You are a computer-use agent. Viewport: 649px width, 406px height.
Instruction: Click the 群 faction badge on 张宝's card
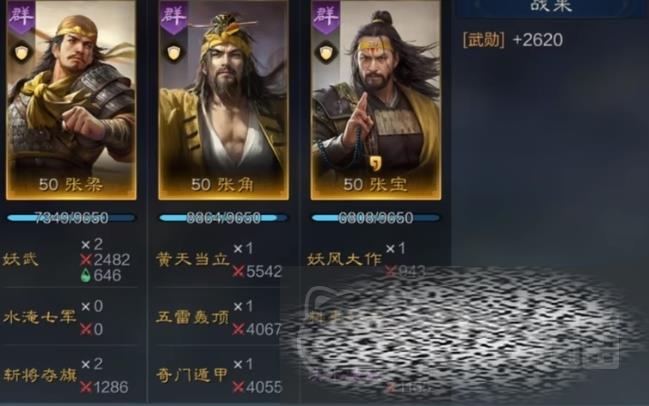326,16
